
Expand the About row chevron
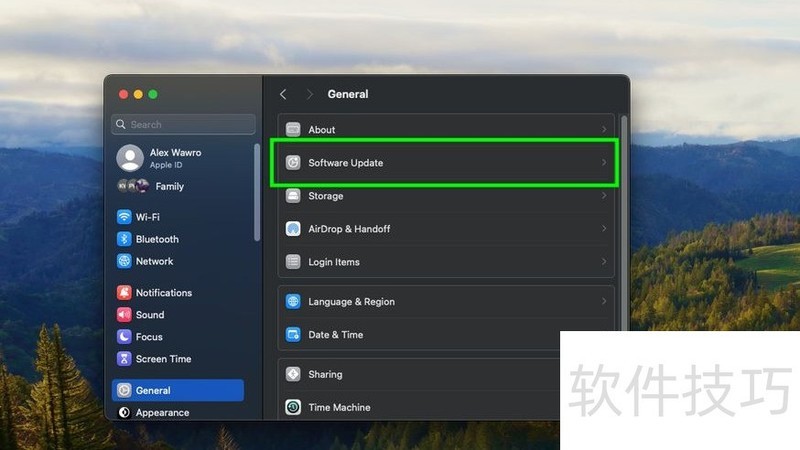(x=604, y=130)
